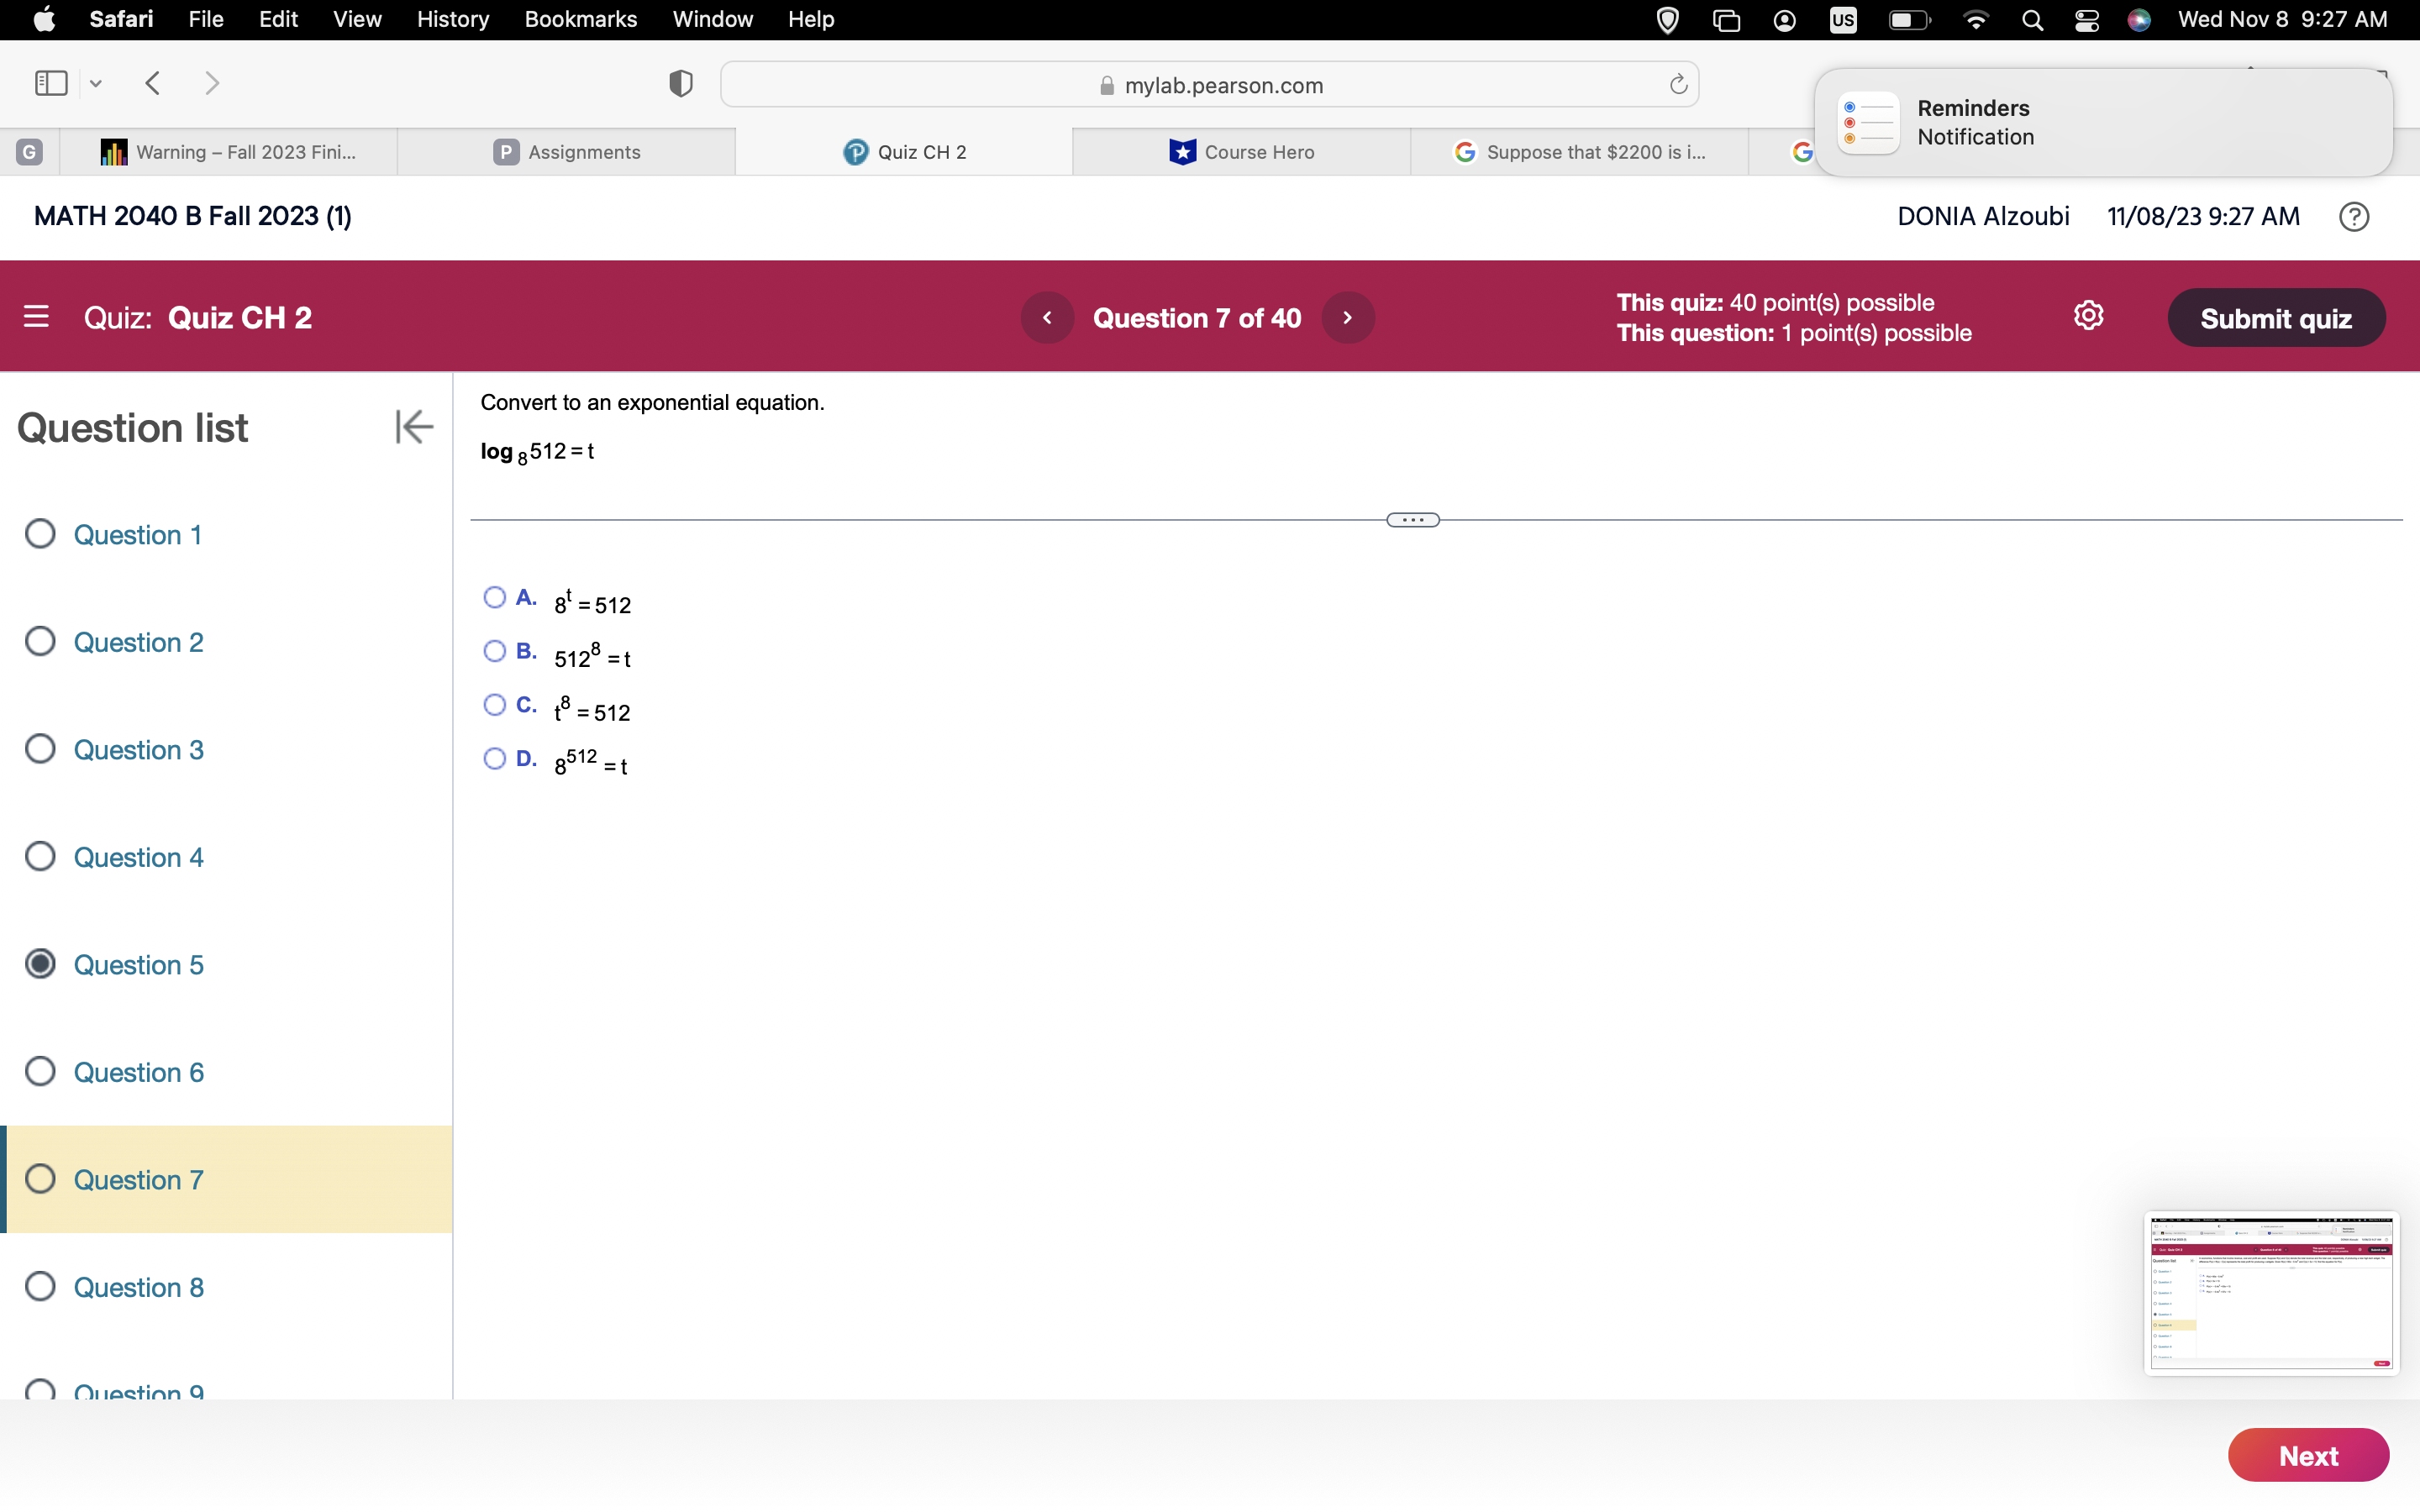2420x1512 pixels.
Task: Collapse the Question list panel
Action: pyautogui.click(x=413, y=426)
